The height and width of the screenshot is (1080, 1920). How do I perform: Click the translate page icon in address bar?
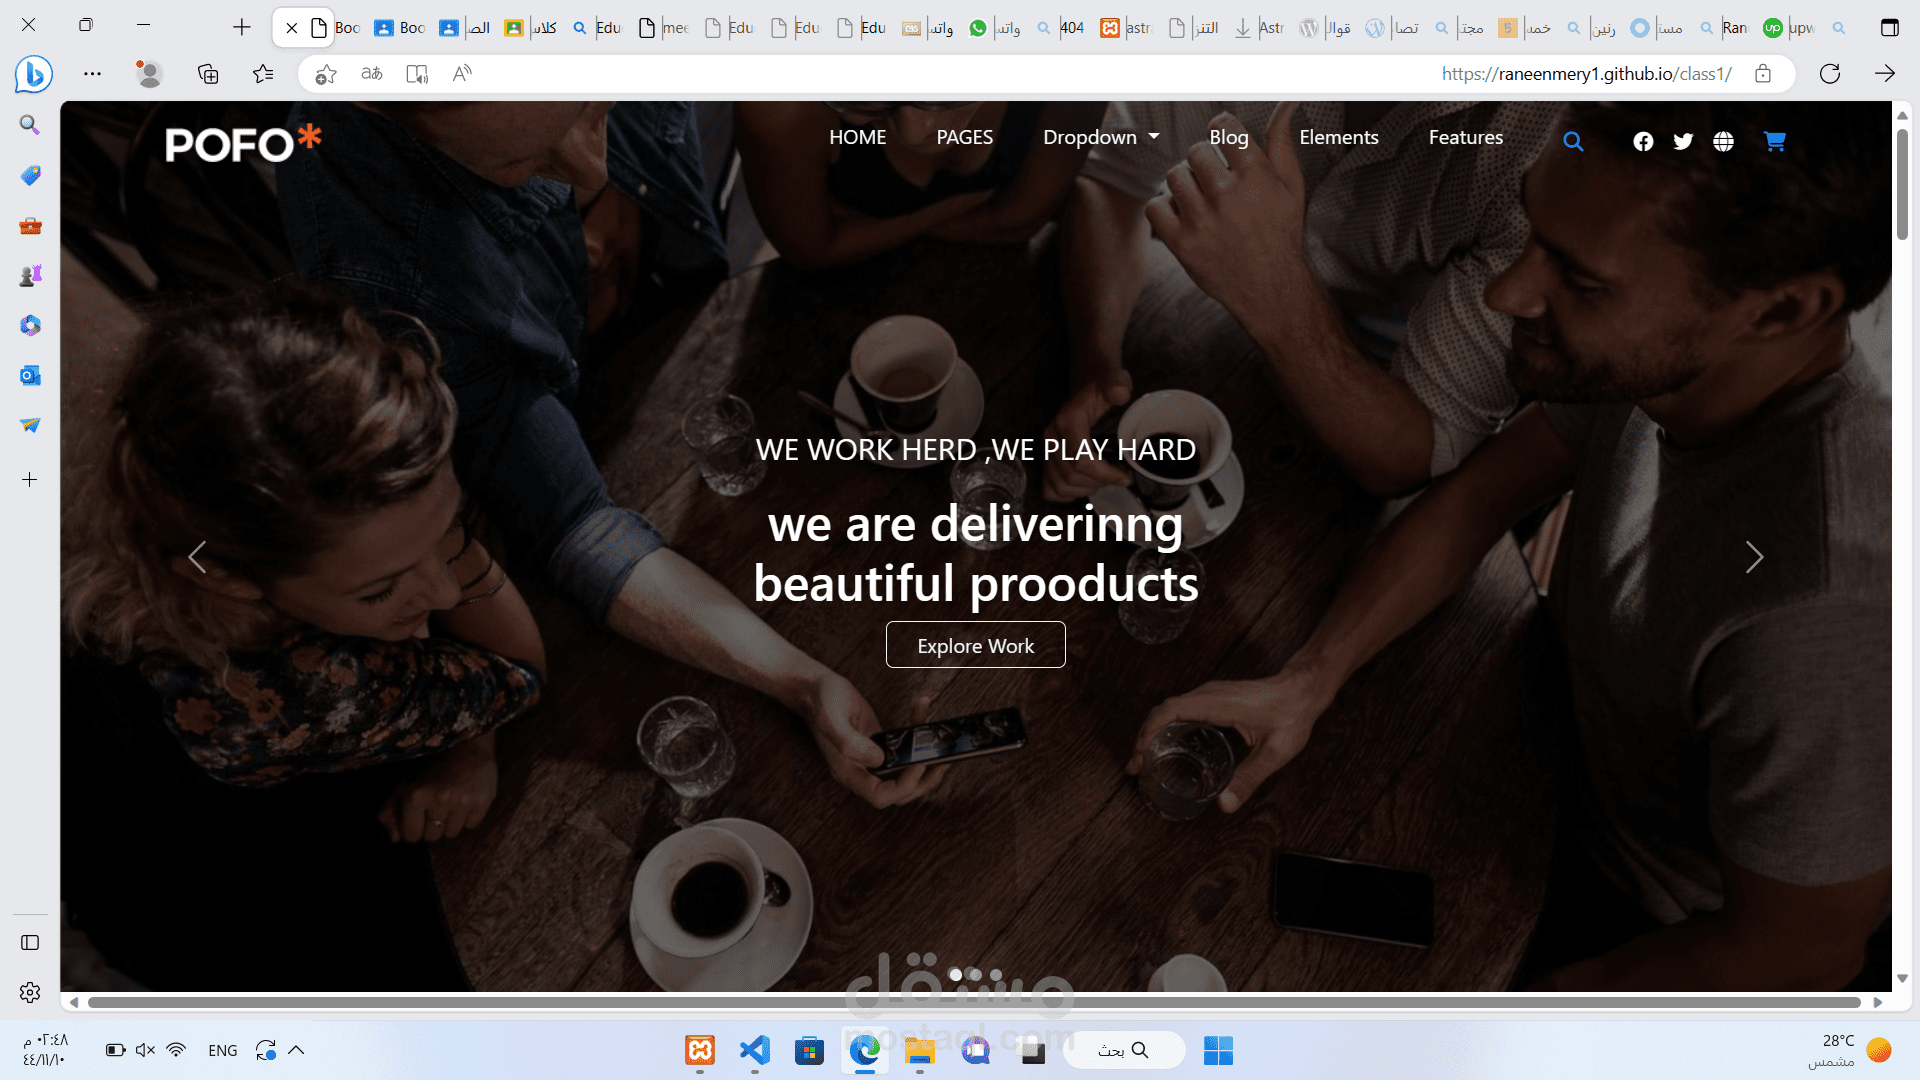372,74
